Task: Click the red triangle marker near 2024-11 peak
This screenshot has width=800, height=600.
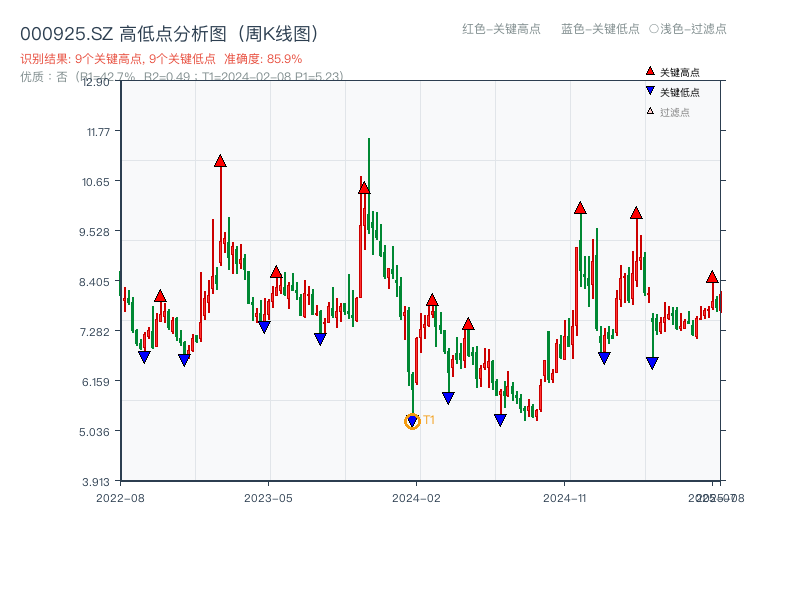Action: (579, 208)
